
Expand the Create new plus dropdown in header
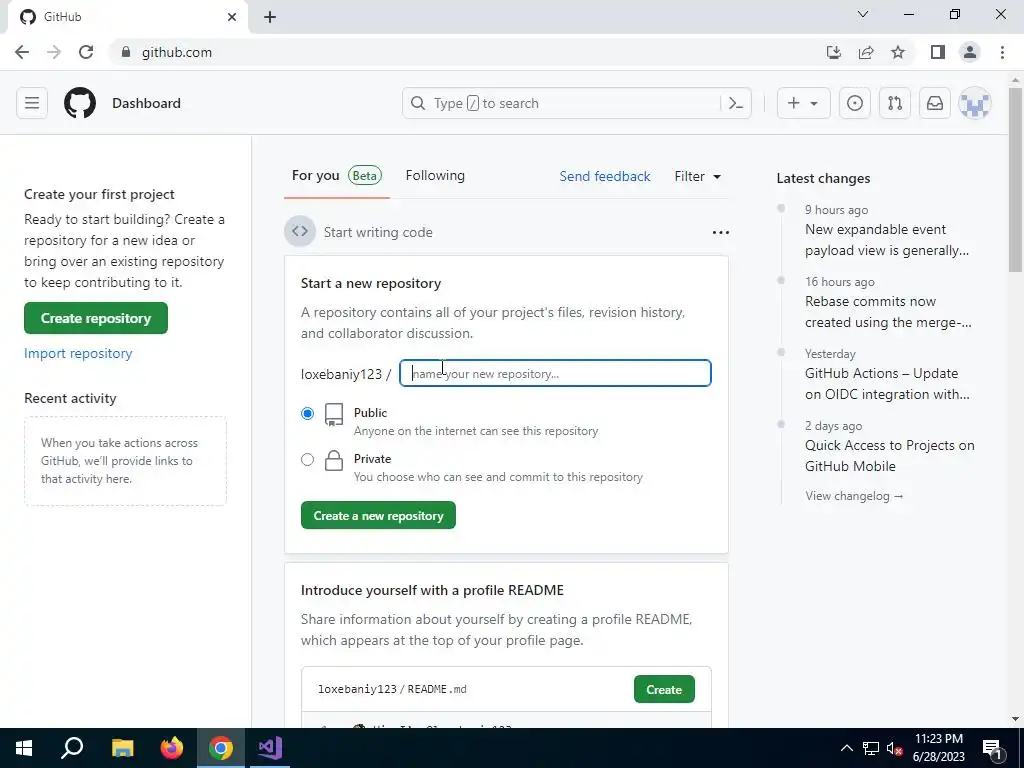(803, 103)
